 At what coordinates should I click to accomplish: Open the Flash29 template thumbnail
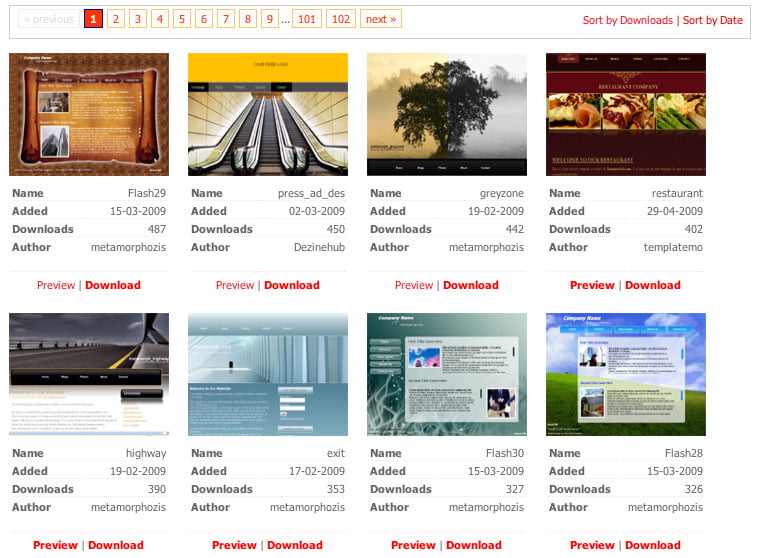pos(89,114)
